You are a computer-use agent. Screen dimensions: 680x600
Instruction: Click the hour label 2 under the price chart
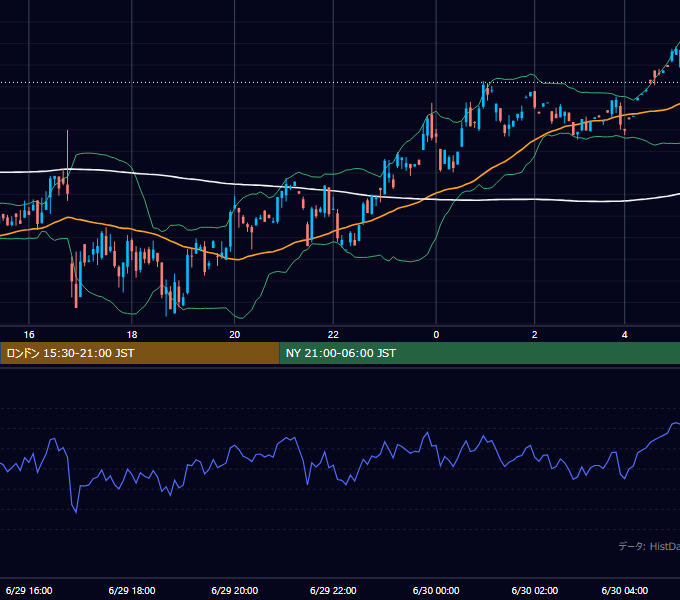(535, 335)
